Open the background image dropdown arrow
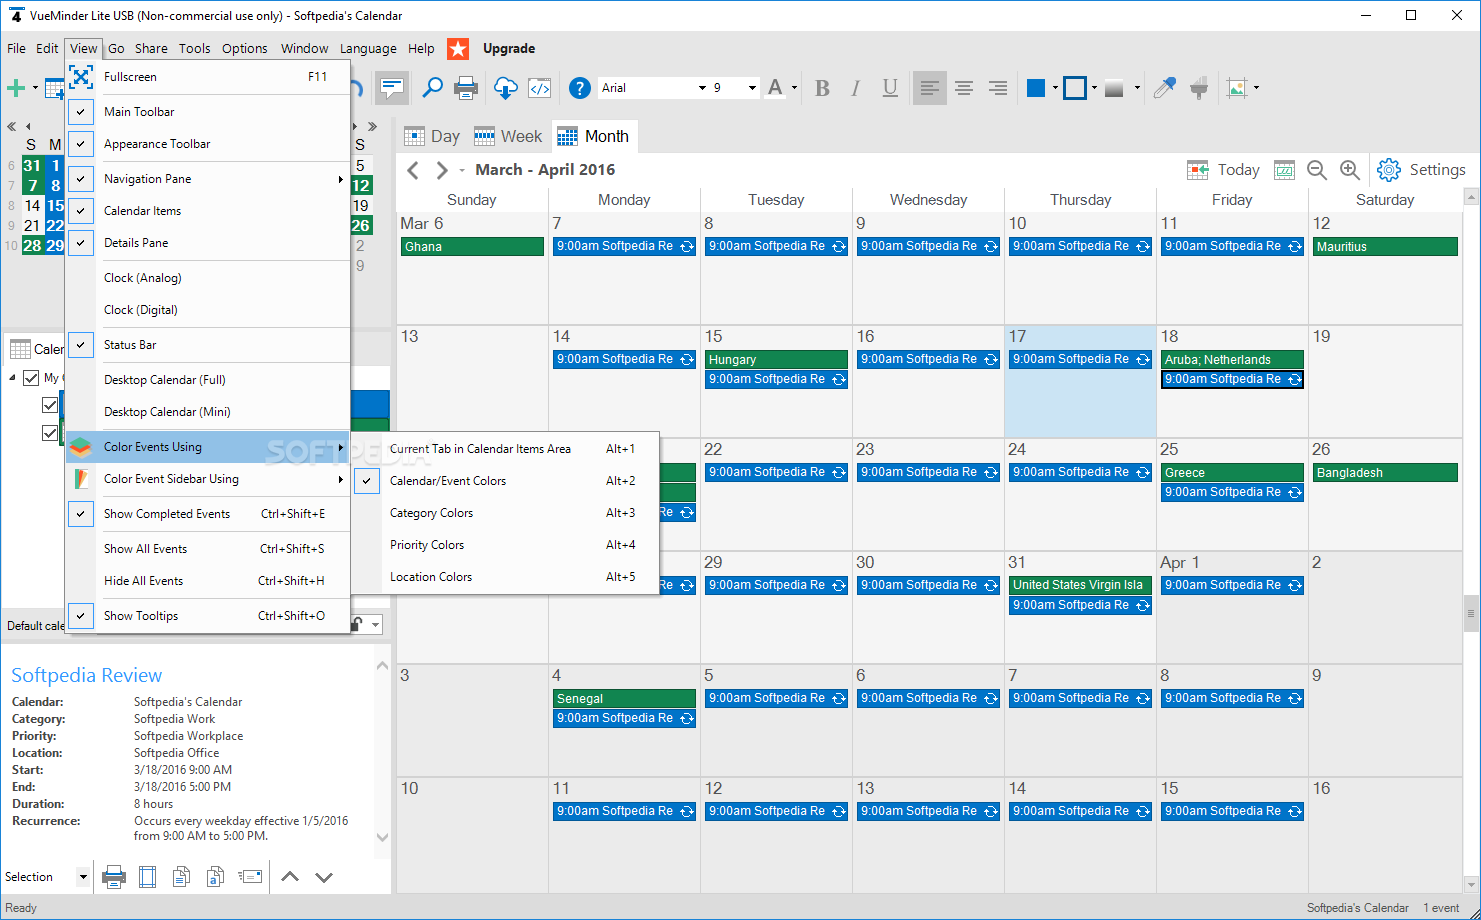 [1256, 88]
